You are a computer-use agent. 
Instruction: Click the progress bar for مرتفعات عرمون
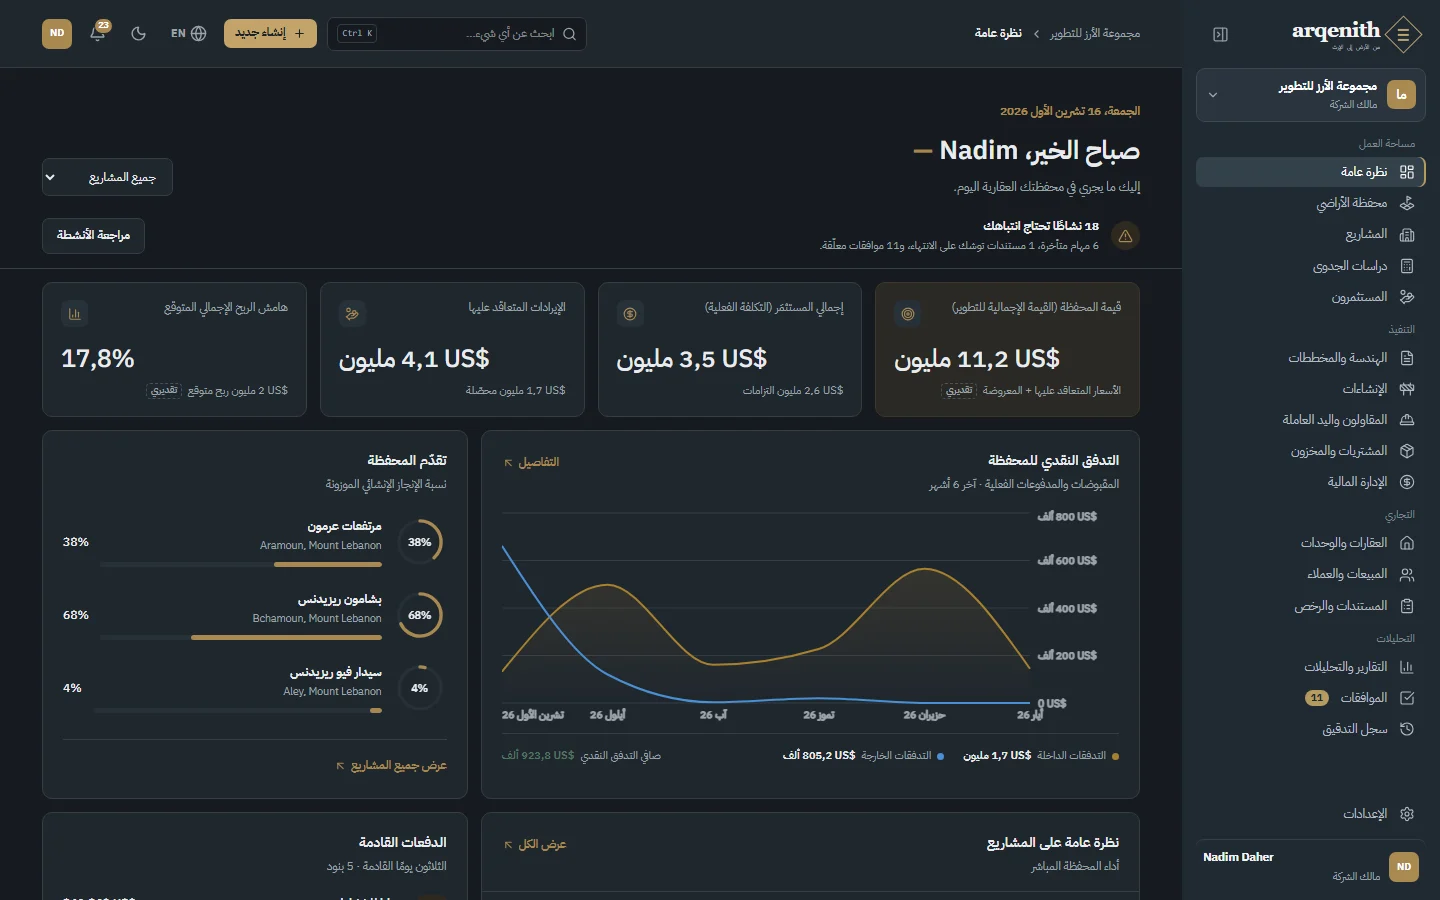tap(241, 564)
